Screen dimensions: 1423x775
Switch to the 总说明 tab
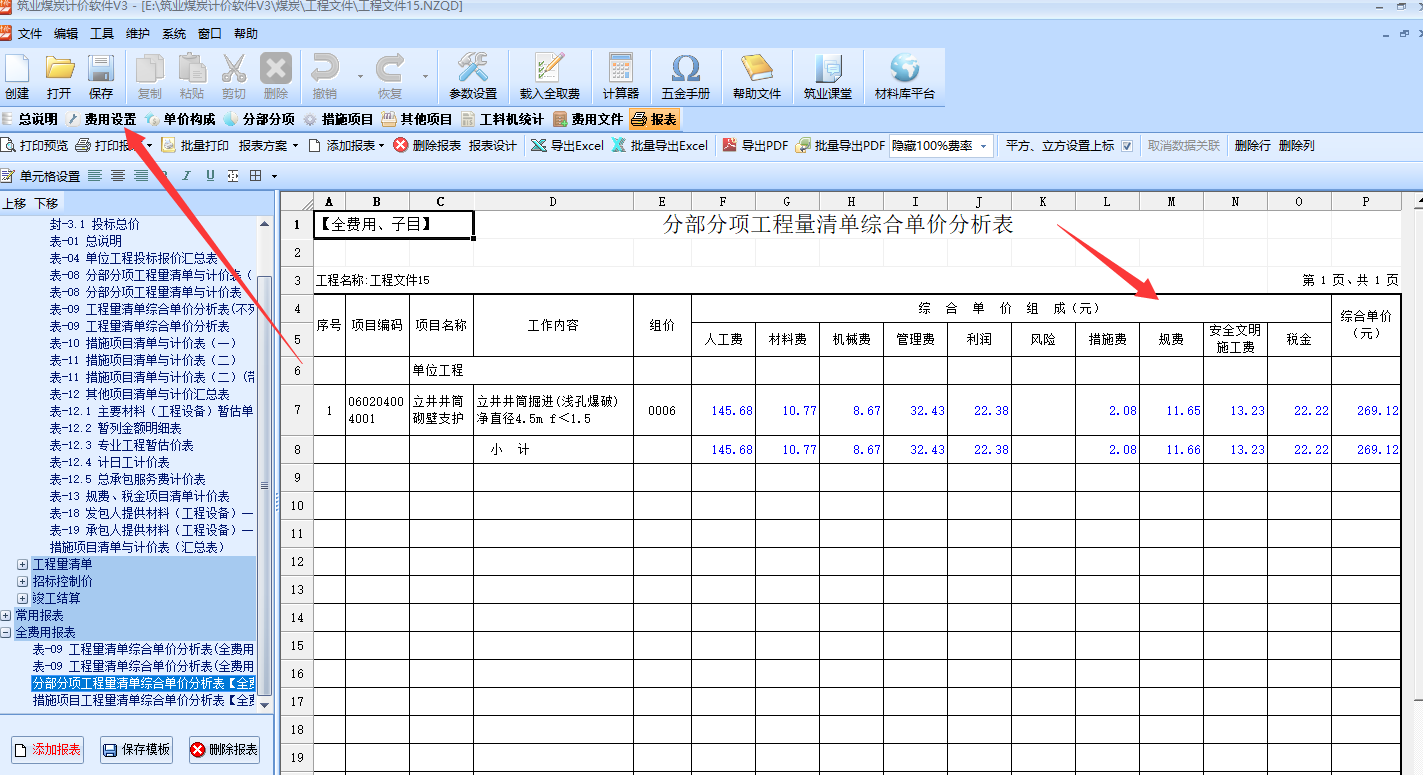point(30,120)
